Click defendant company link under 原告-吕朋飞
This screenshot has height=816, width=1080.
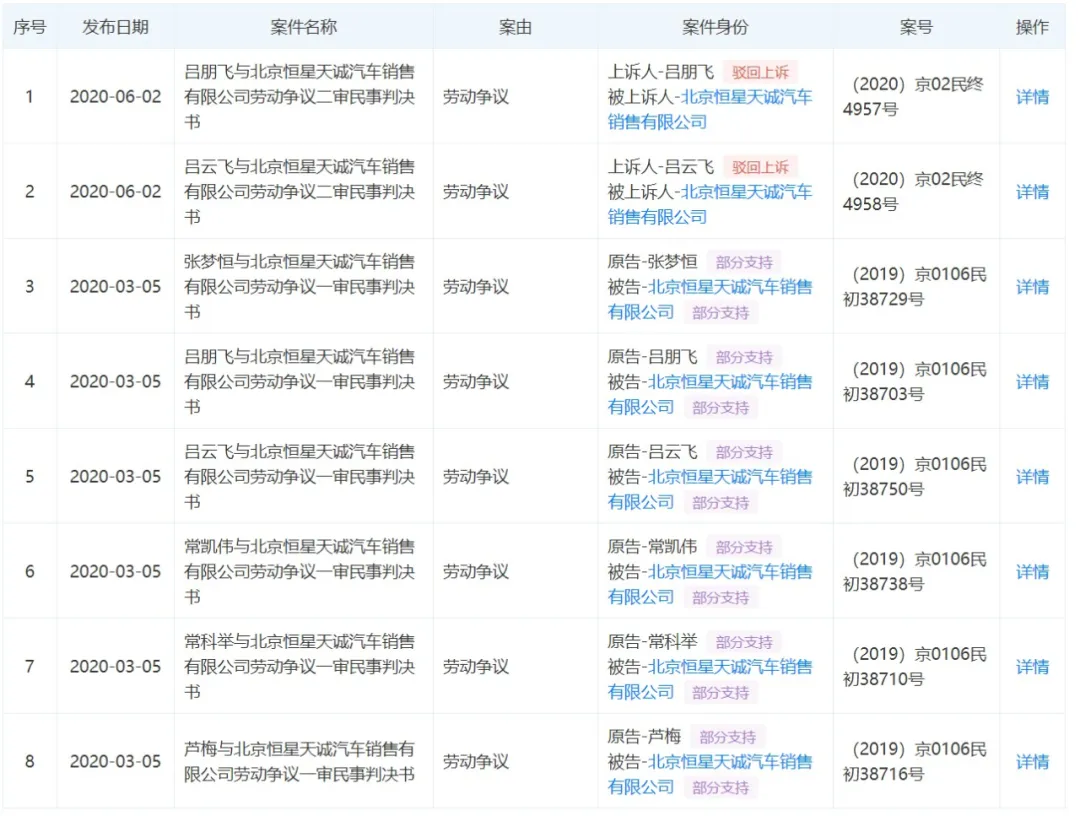pyautogui.click(x=709, y=395)
